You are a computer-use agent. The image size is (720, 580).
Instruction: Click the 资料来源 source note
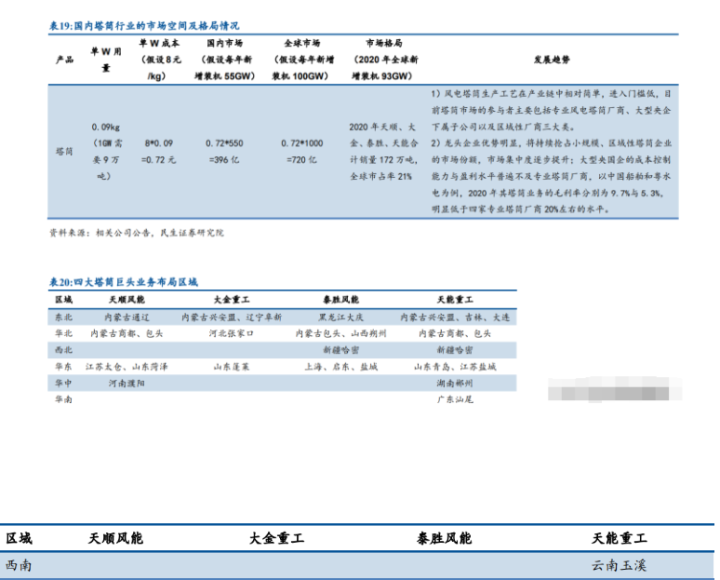137,232
